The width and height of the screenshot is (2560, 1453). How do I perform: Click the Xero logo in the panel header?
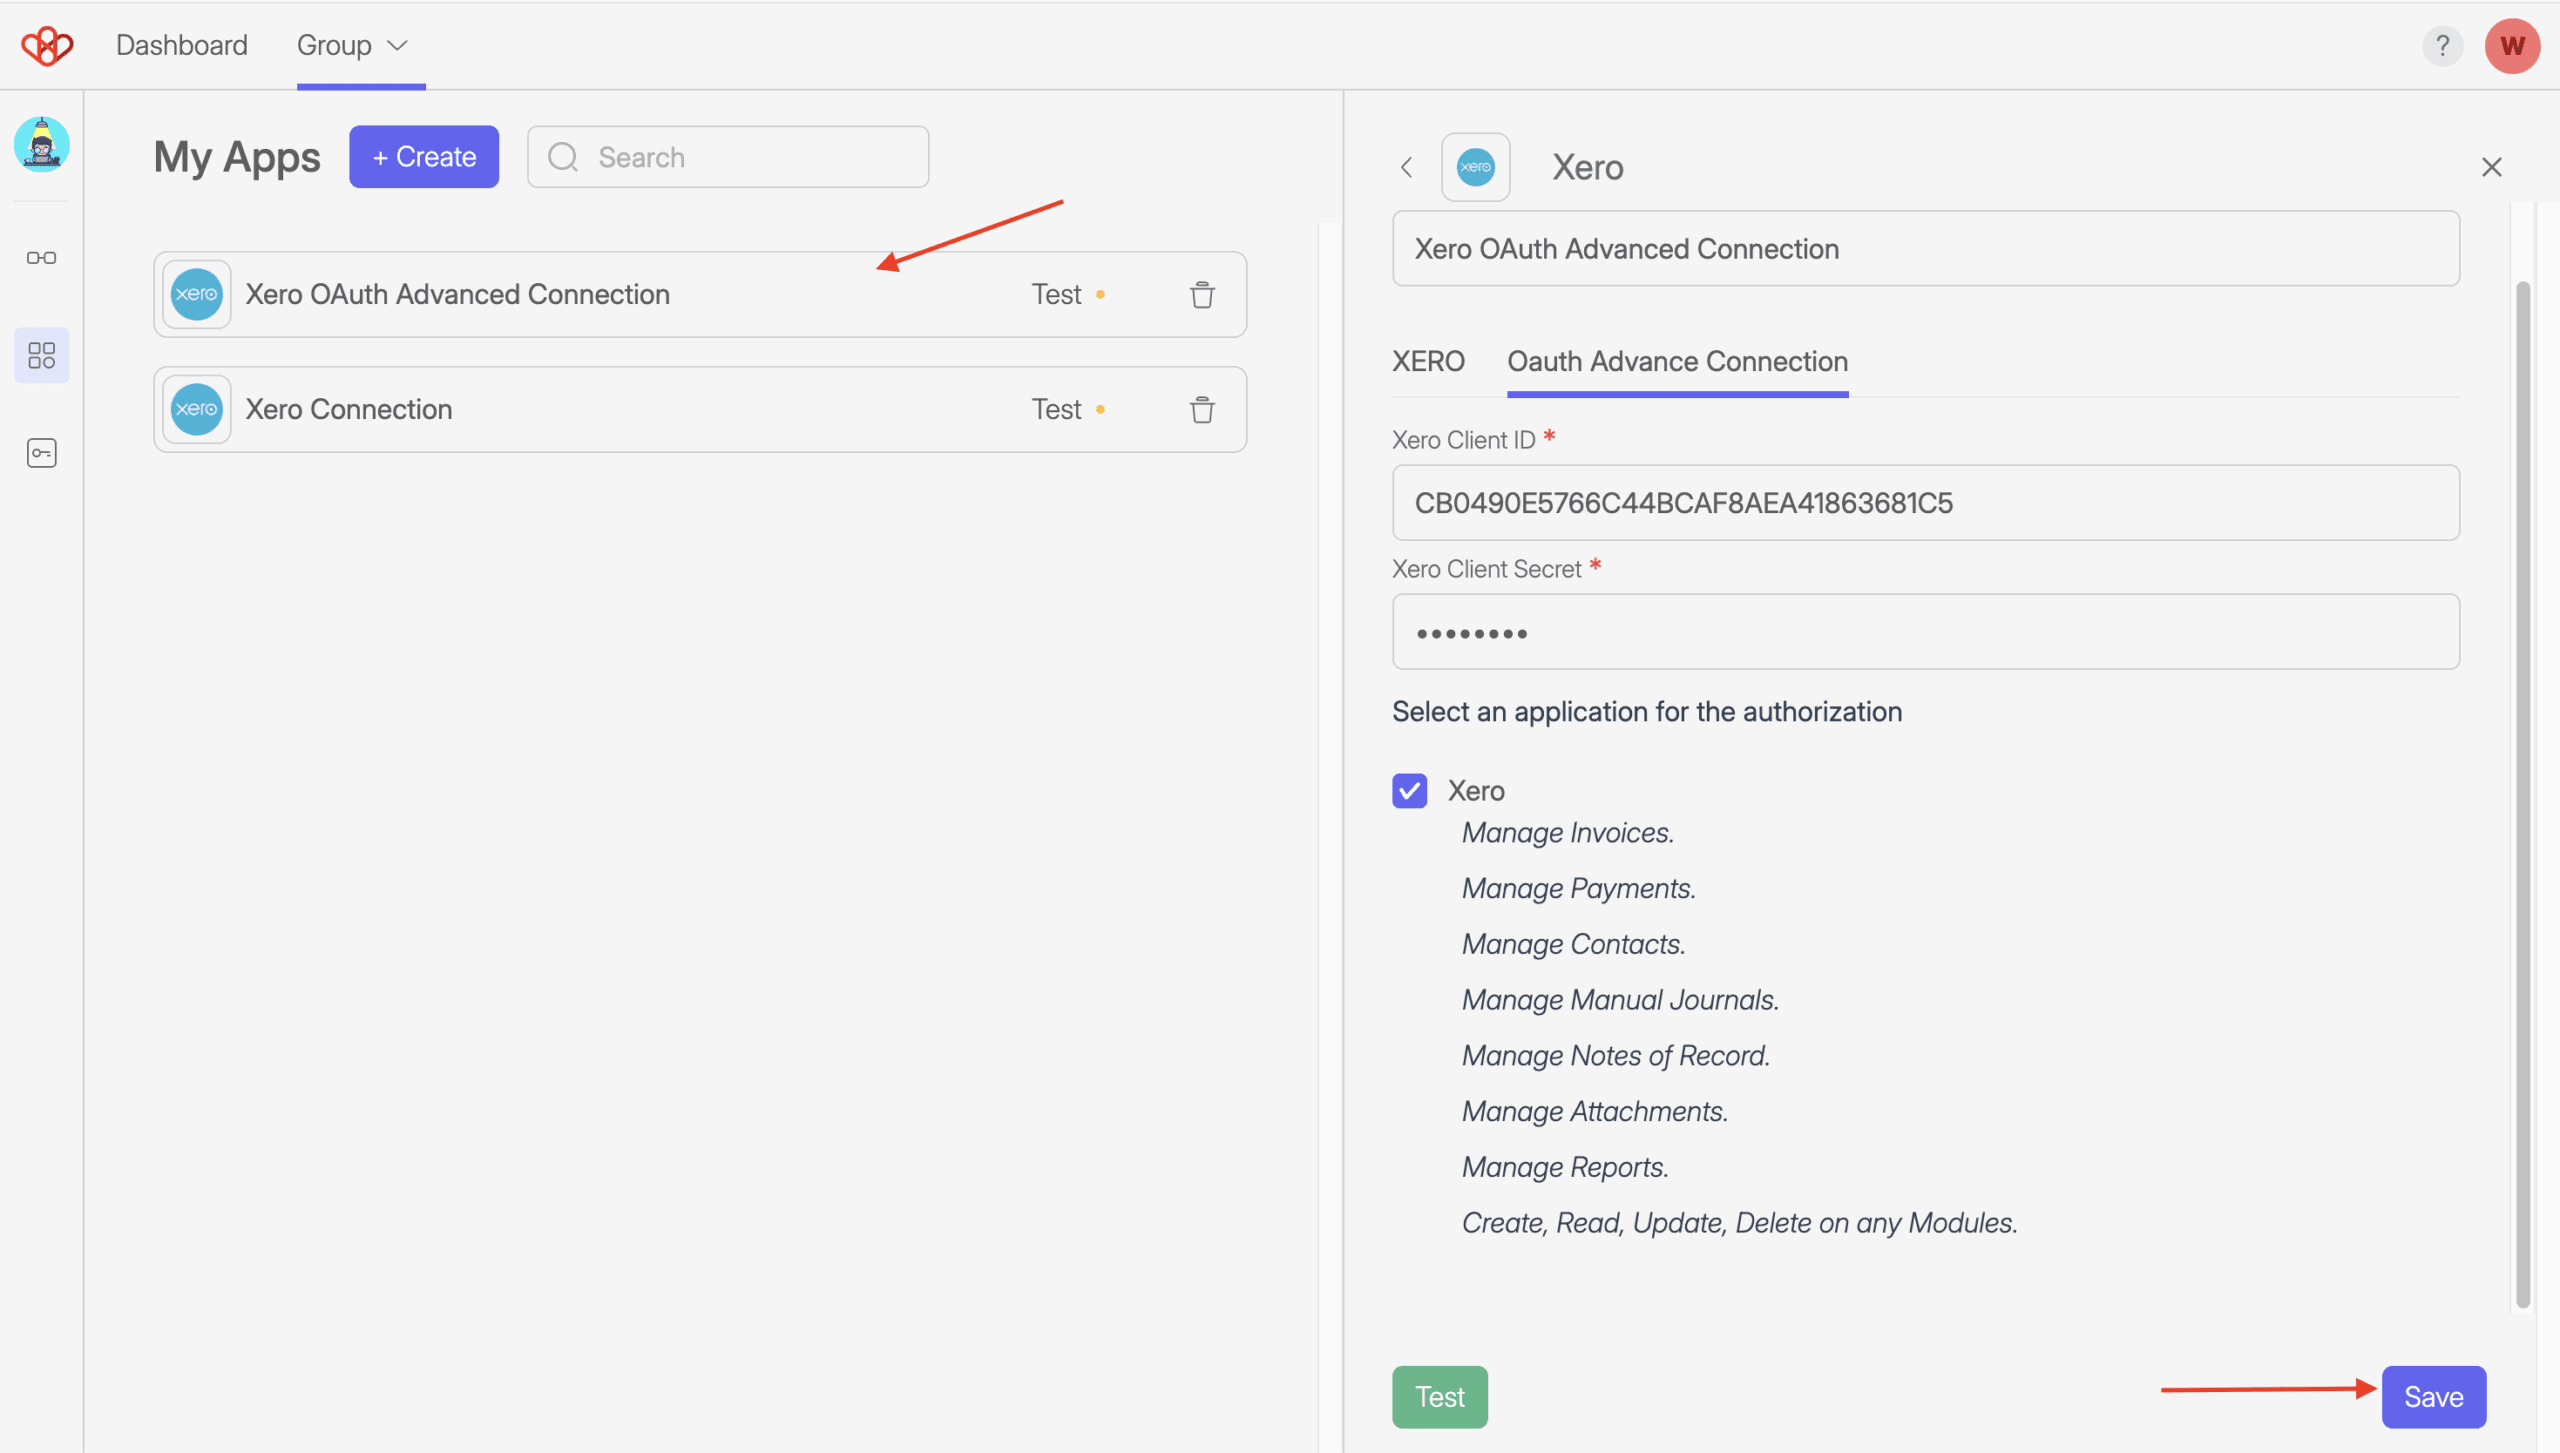[x=1475, y=167]
